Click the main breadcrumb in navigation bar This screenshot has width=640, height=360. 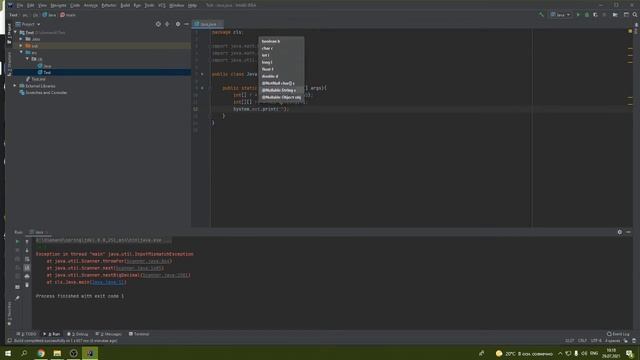click(68, 15)
